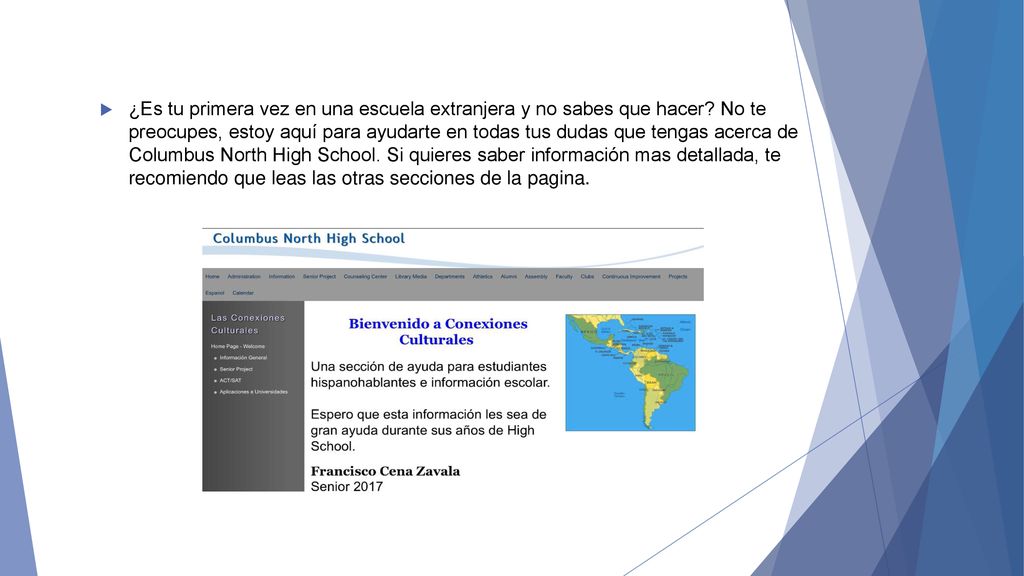The width and height of the screenshot is (1024, 576).
Task: Click the name Francisco Cena Zavala
Action: [x=385, y=471]
